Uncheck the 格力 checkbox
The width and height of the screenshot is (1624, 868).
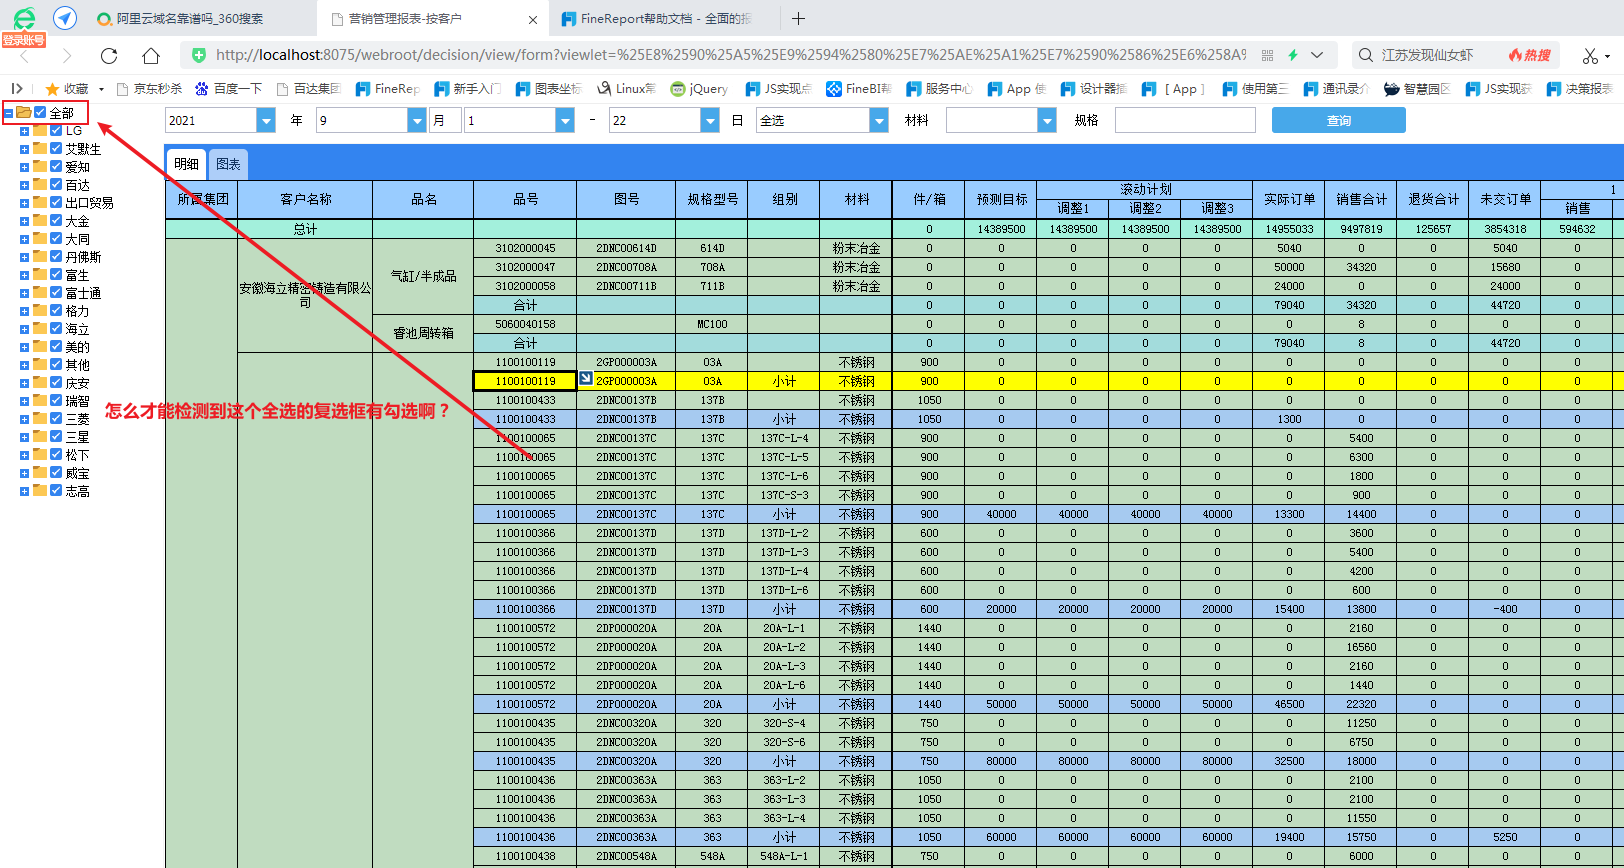56,311
